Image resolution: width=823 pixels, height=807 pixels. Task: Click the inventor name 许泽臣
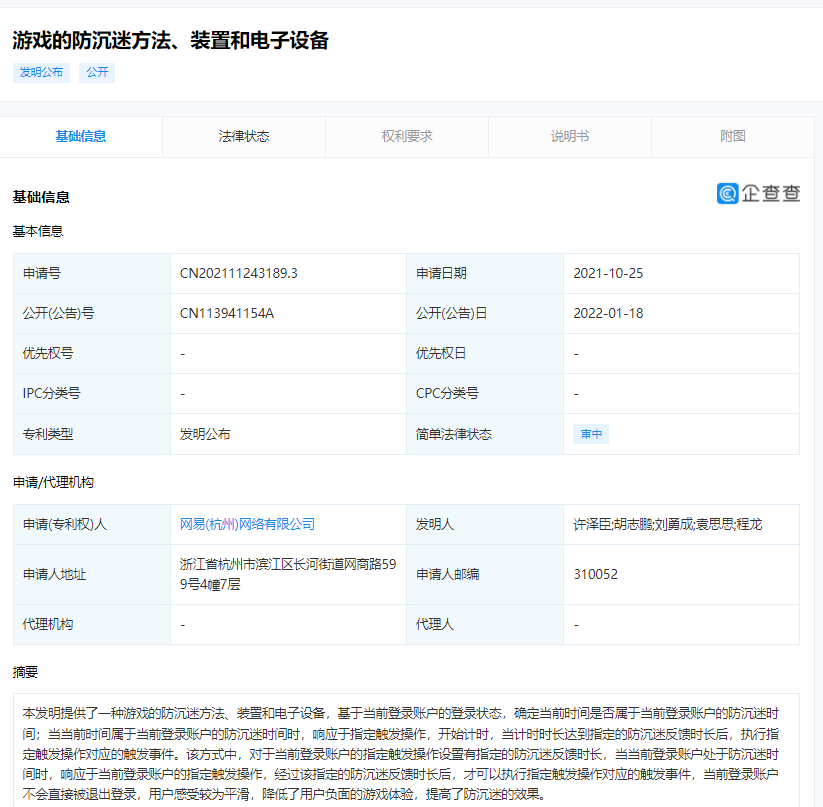(587, 524)
